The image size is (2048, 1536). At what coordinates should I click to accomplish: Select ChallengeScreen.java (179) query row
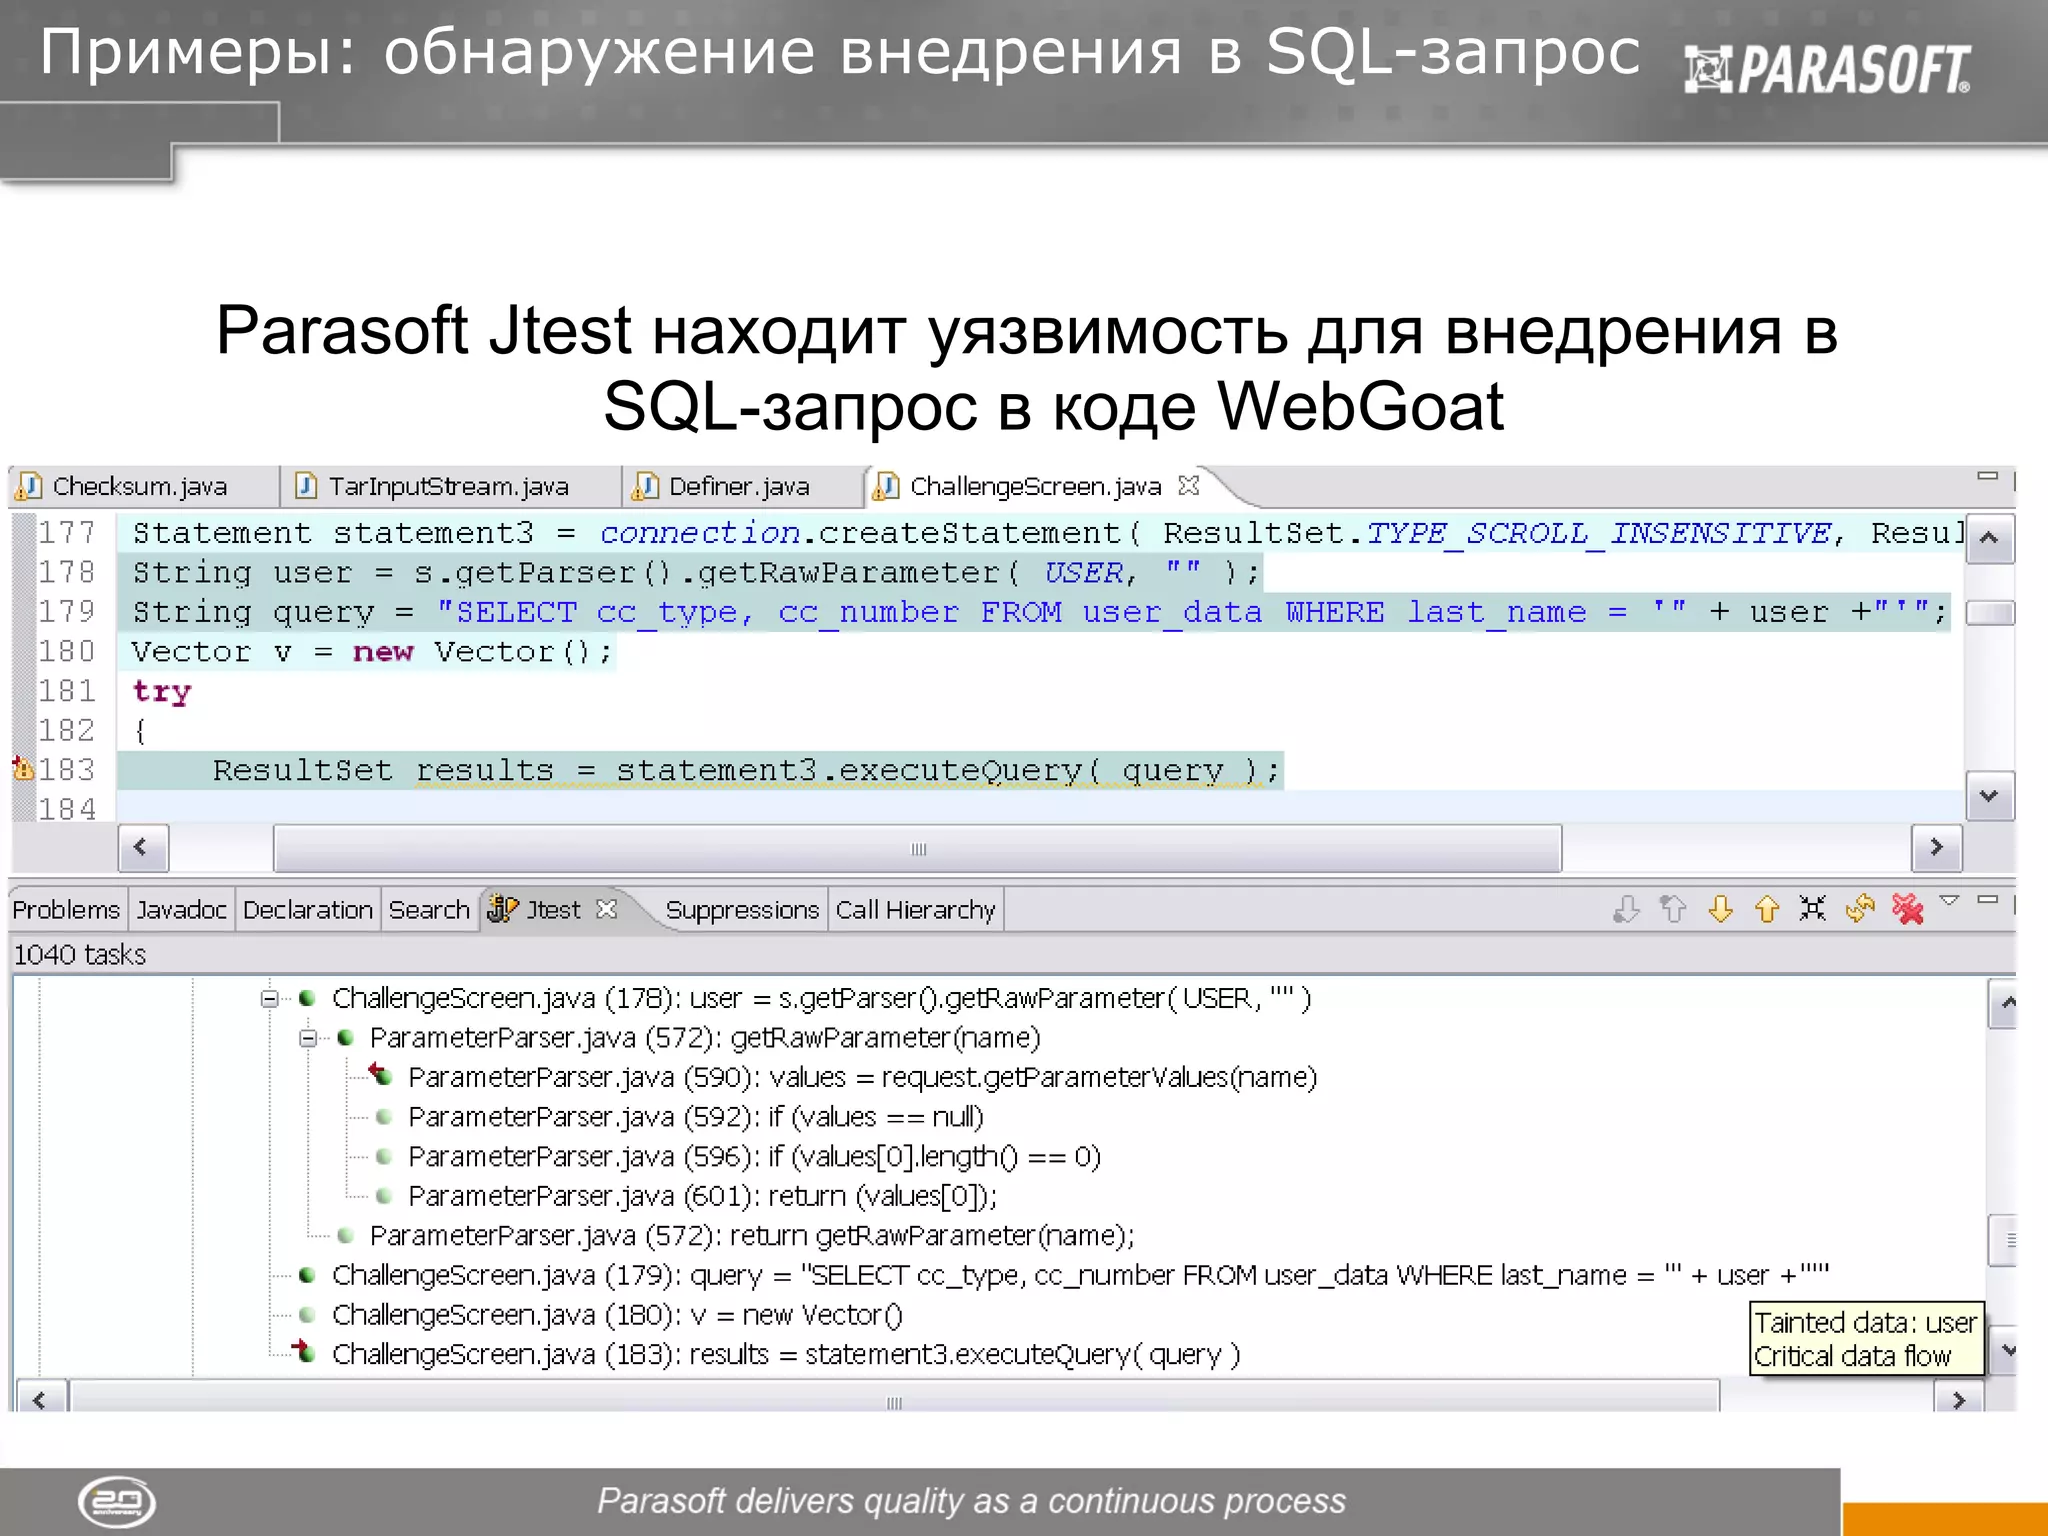[x=1080, y=1275]
